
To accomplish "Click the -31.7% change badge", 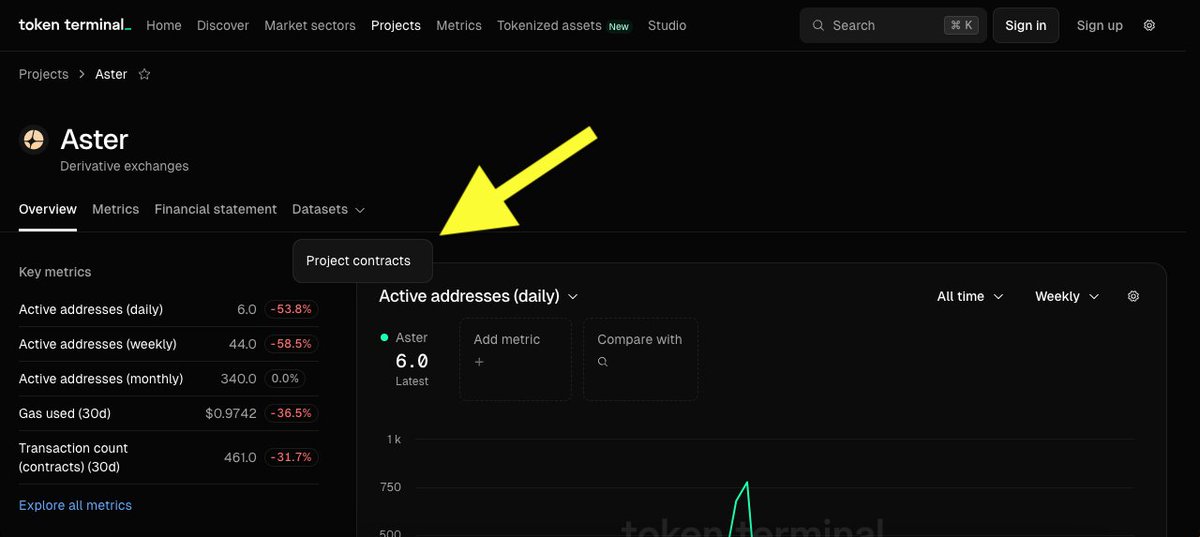I will (x=291, y=457).
